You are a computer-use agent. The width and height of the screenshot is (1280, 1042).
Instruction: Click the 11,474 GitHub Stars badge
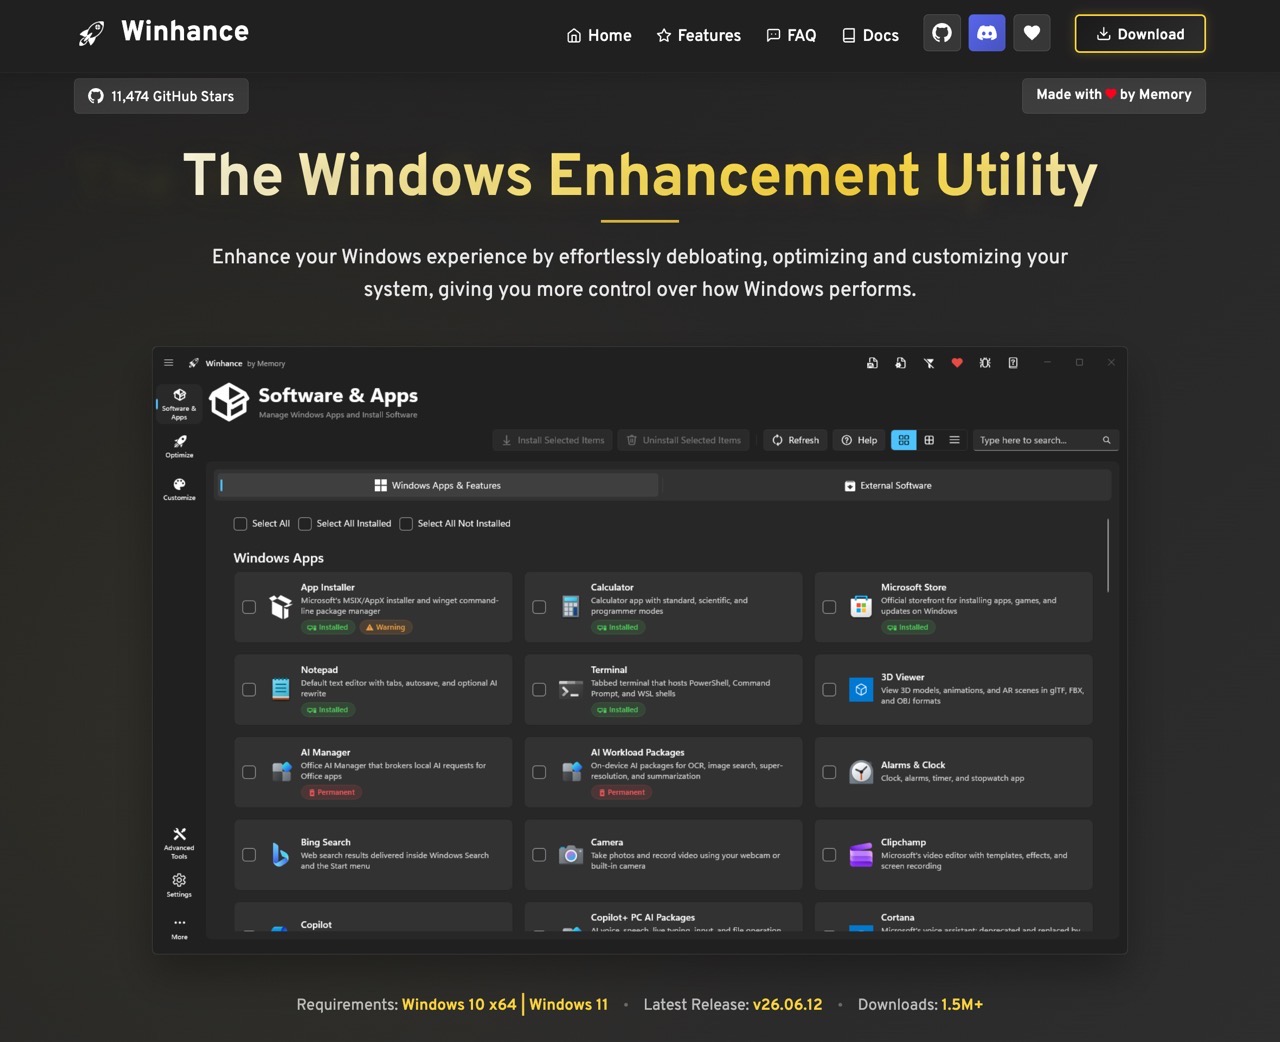point(161,96)
